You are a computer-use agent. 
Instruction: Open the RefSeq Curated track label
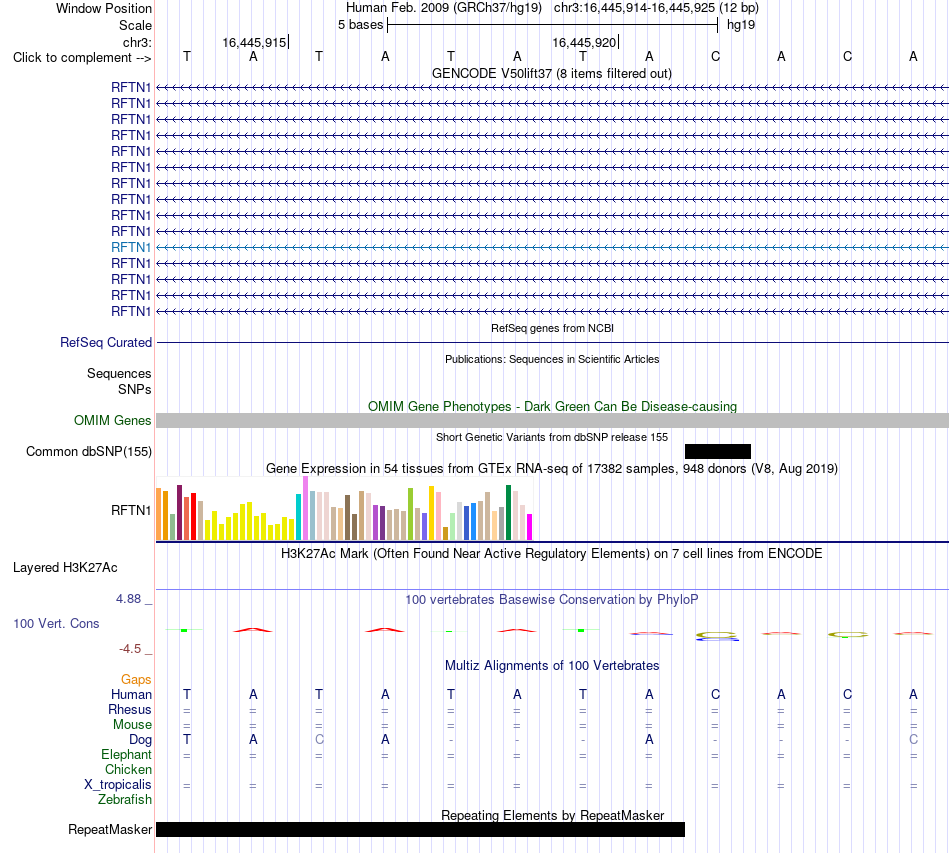point(105,342)
